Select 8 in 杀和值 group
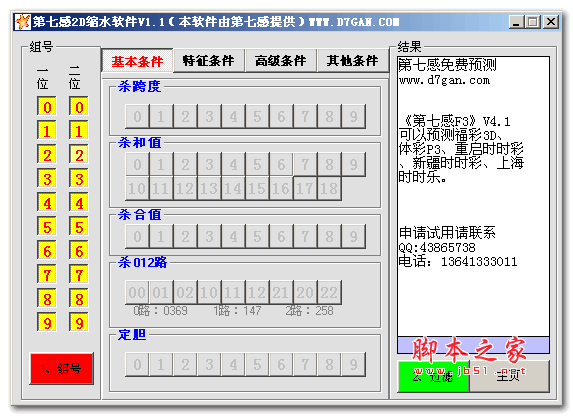 [x=329, y=164]
